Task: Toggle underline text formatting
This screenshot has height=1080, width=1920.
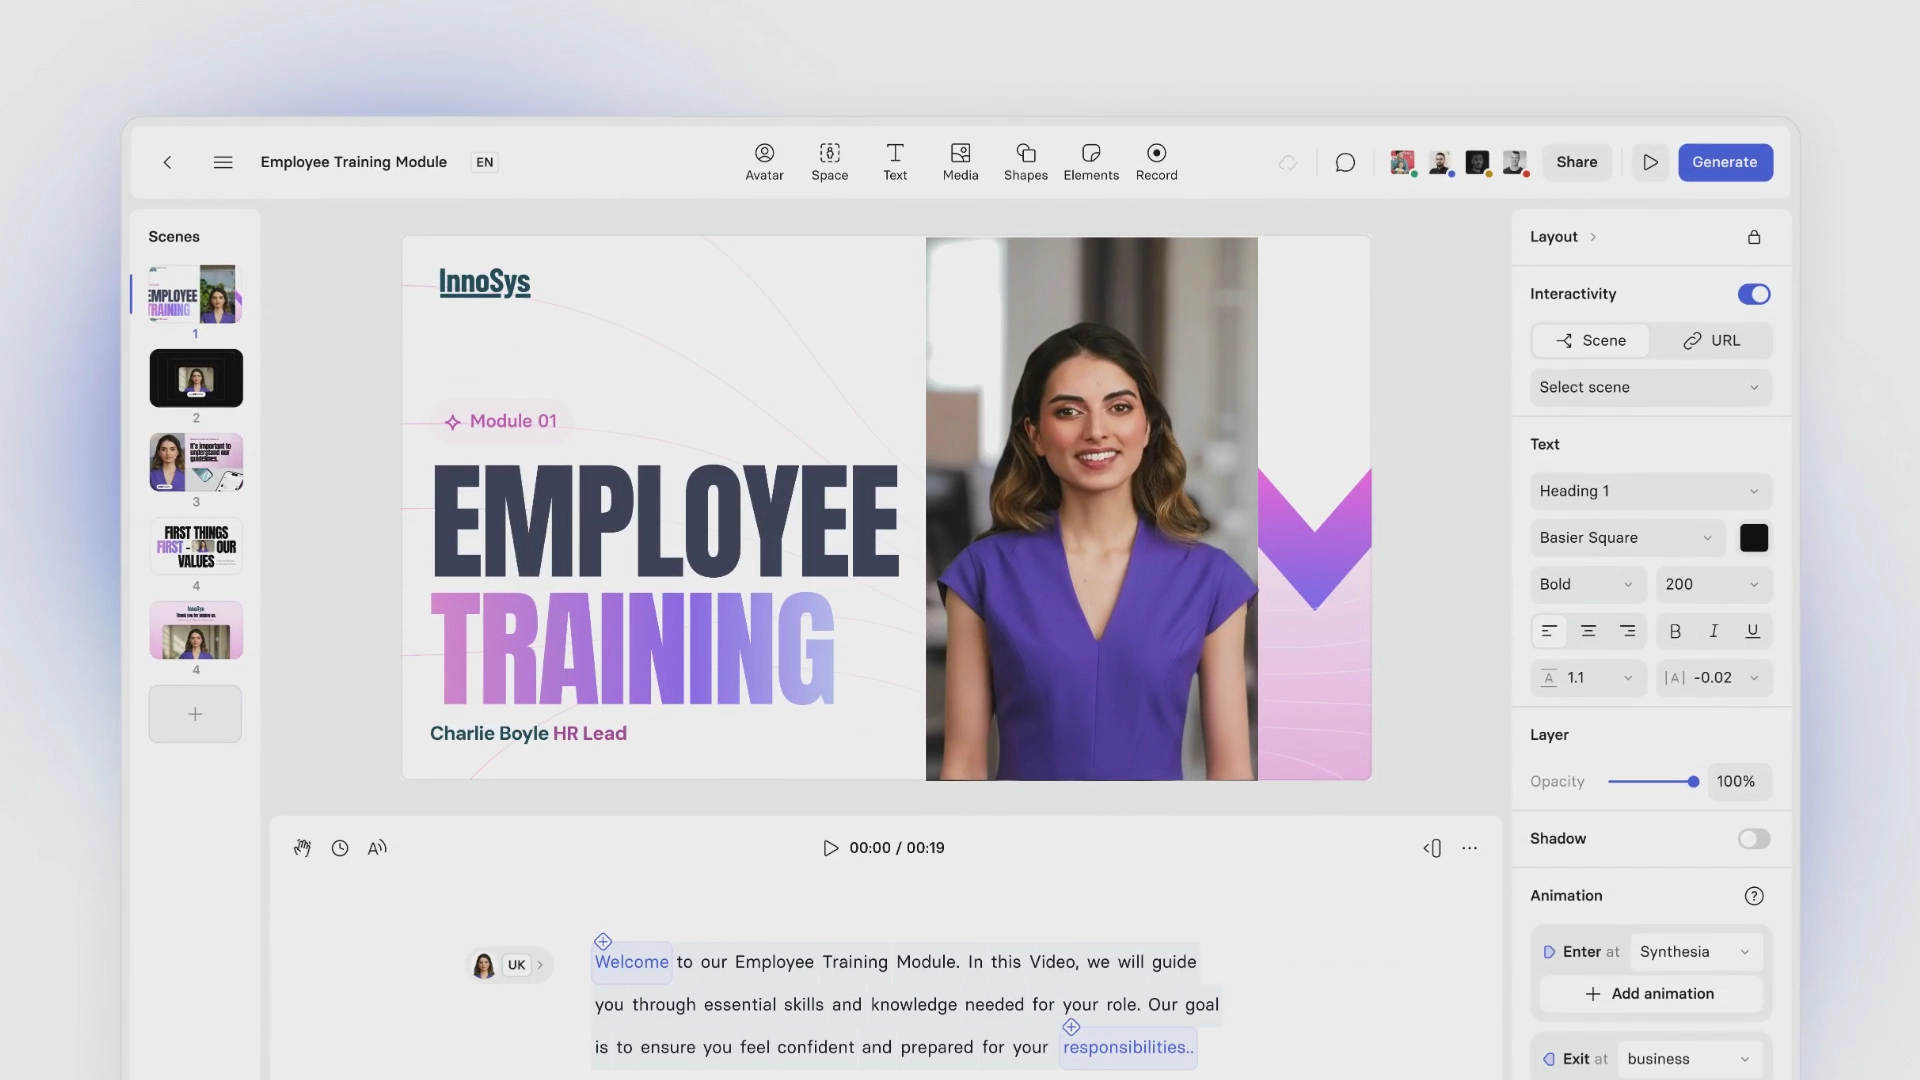Action: coord(1752,631)
